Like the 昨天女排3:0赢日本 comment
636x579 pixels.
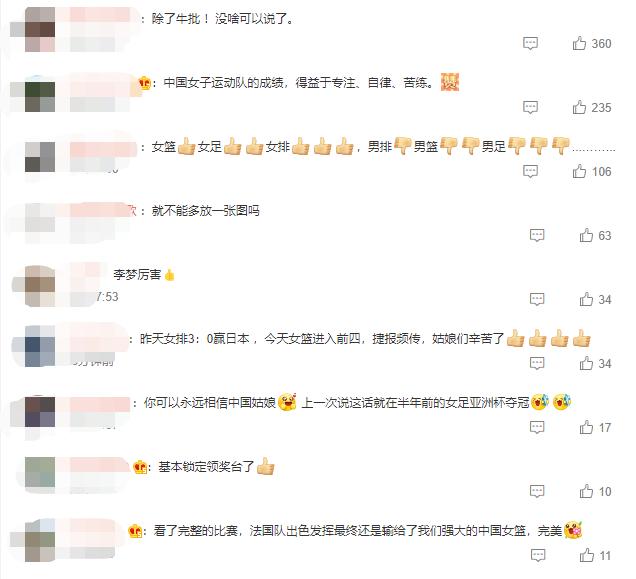(x=586, y=363)
